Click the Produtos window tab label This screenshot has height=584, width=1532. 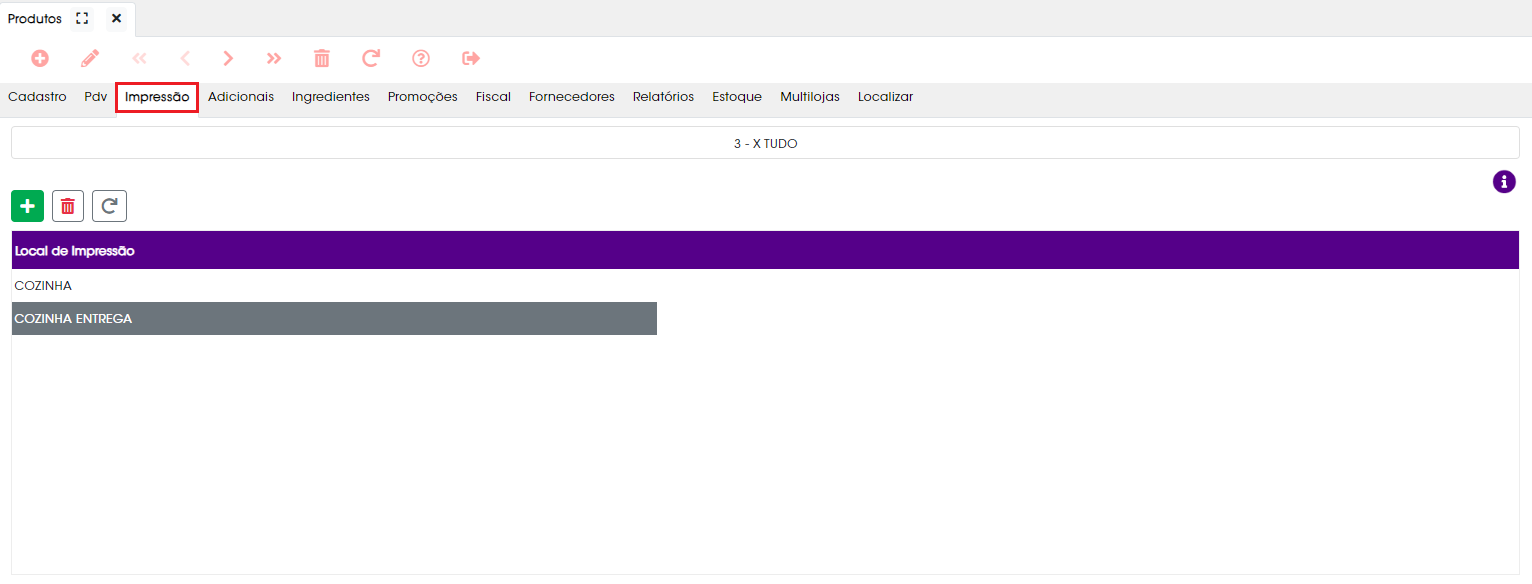[35, 19]
